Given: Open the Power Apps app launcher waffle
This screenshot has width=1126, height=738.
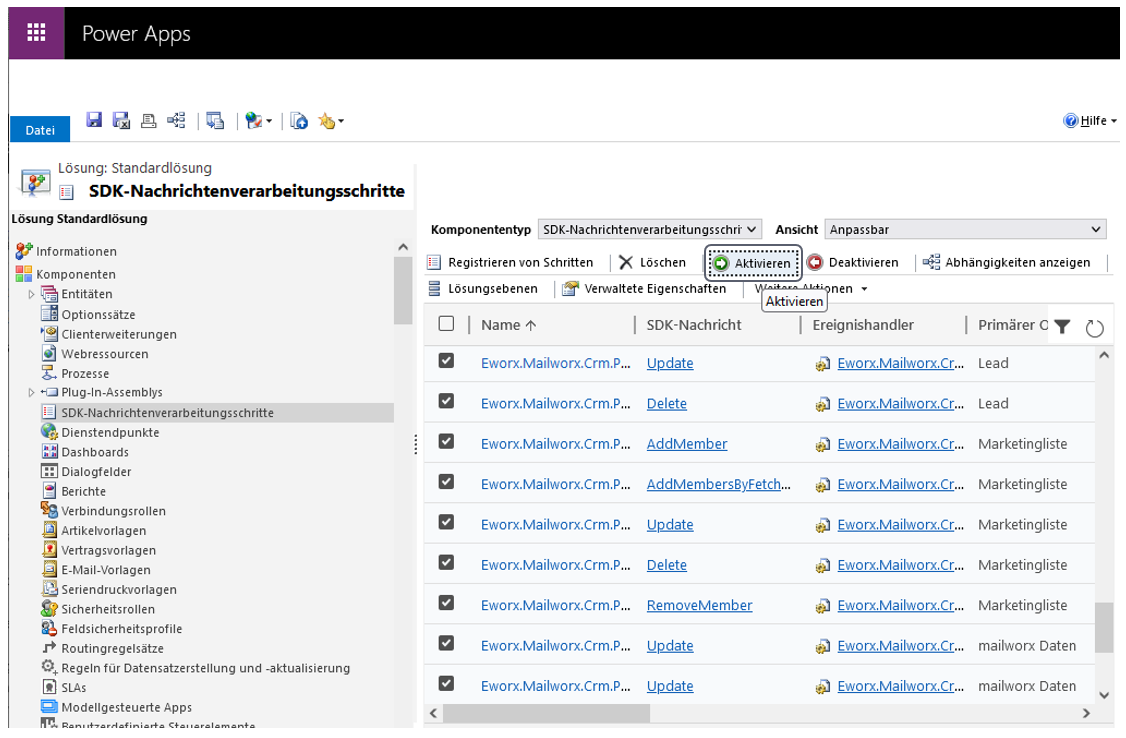Looking at the screenshot, I should tap(36, 32).
